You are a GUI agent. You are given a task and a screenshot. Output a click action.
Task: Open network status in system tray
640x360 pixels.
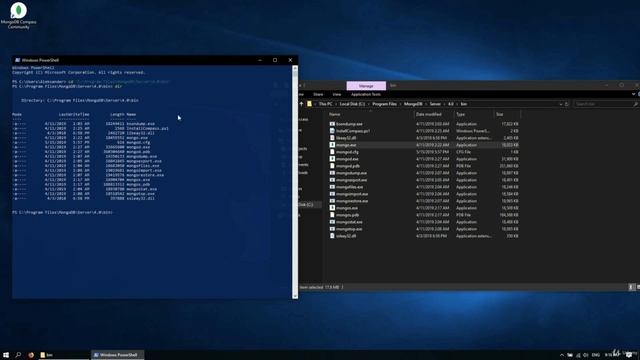(578, 355)
